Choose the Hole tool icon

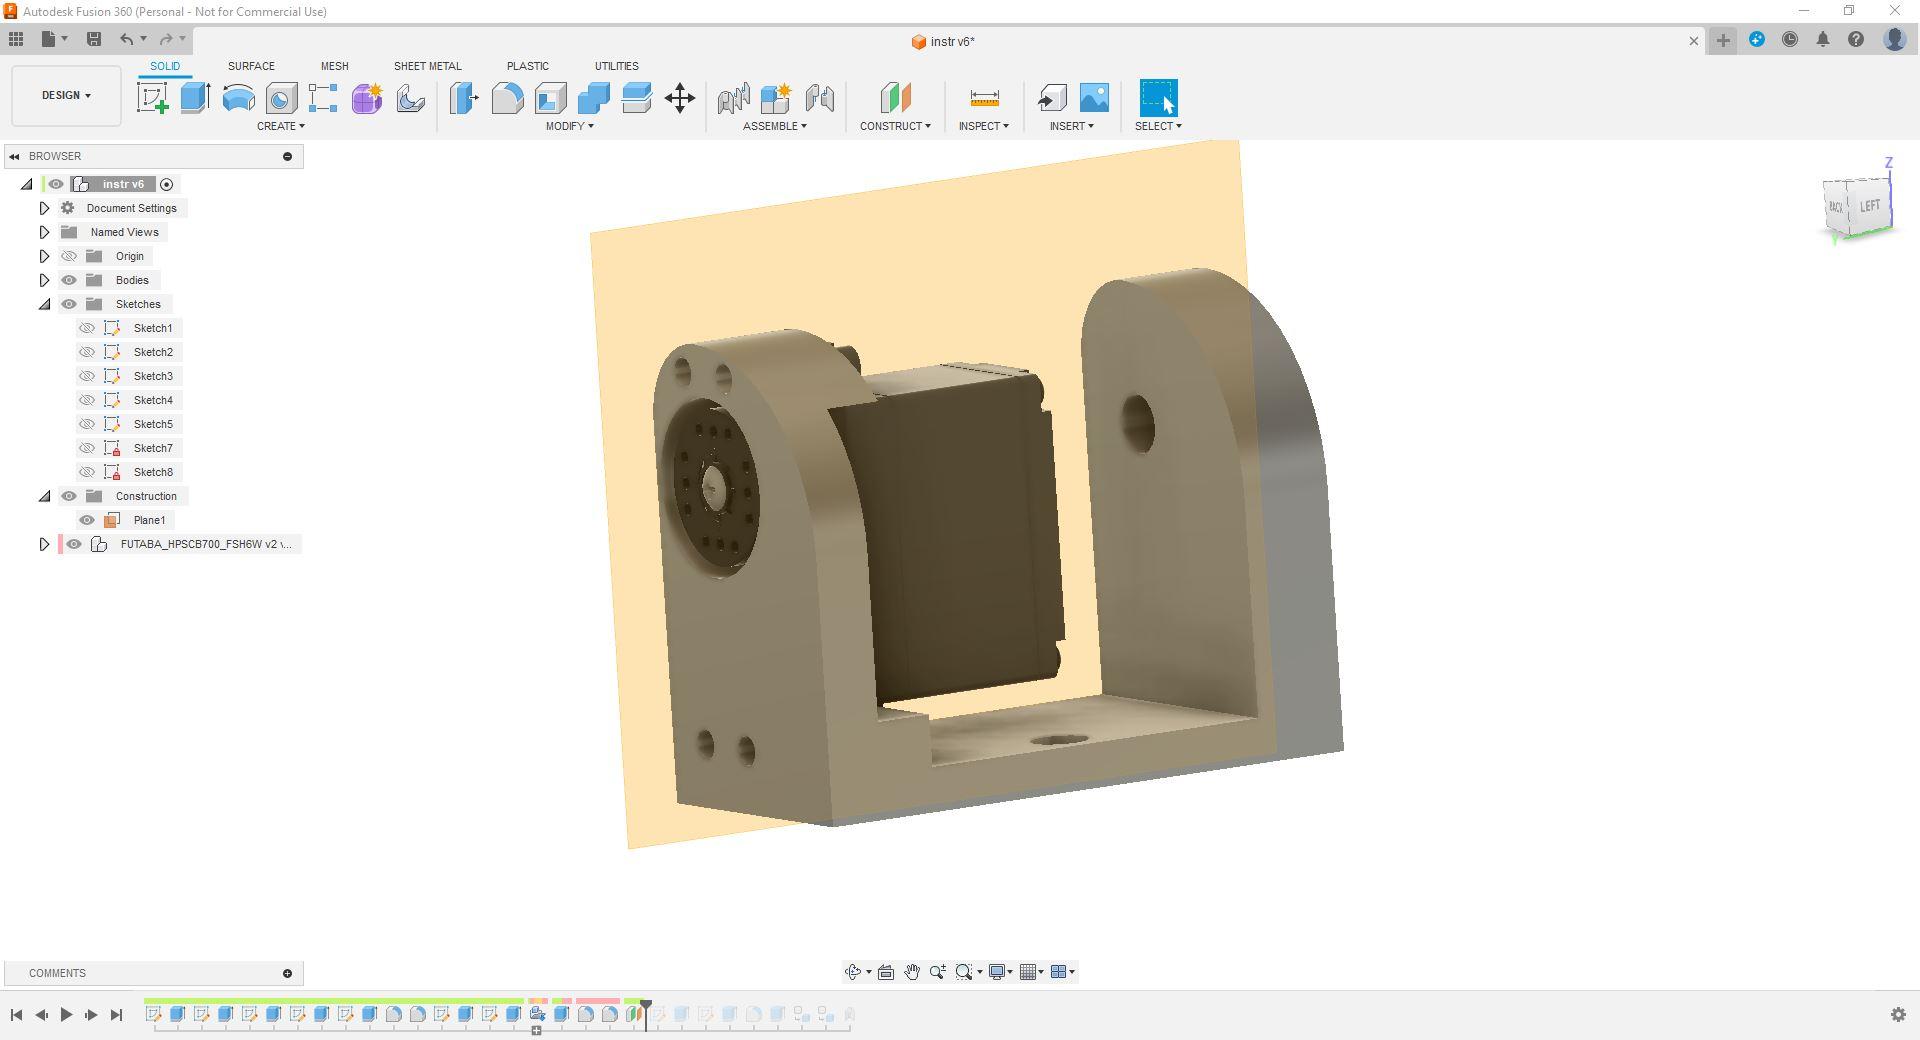[x=281, y=98]
